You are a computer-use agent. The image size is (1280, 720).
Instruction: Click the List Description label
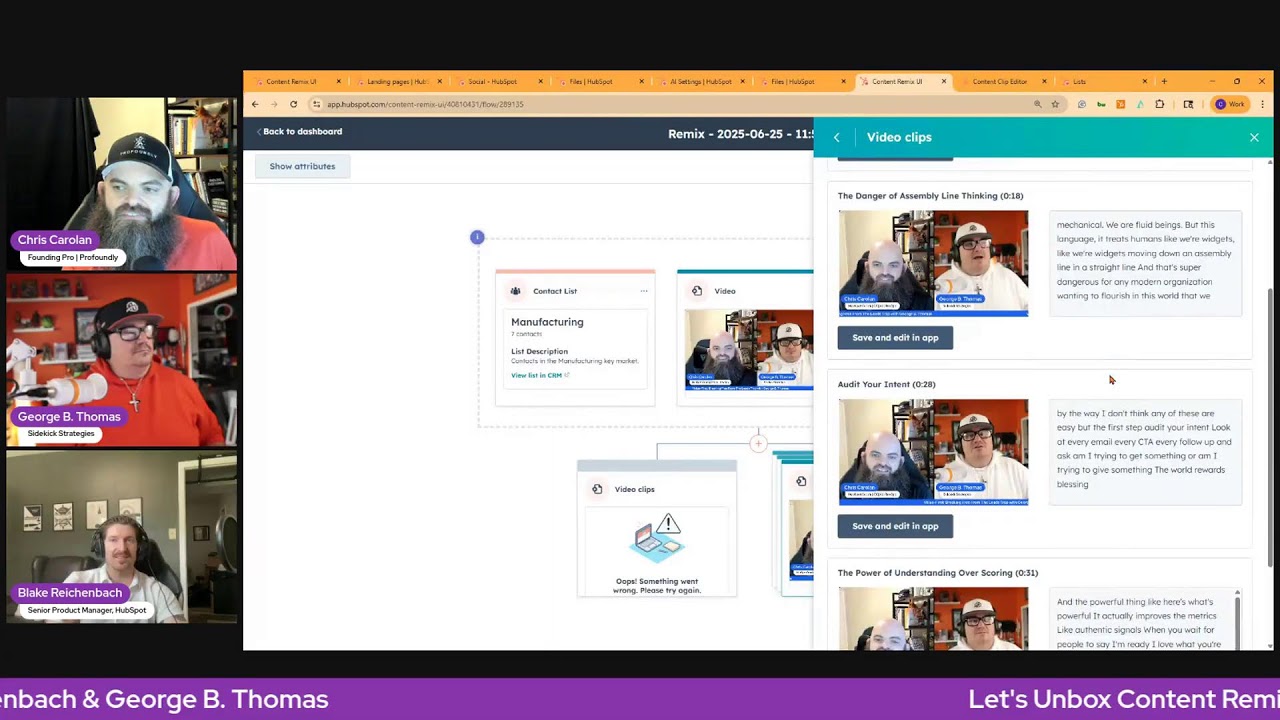pos(539,351)
